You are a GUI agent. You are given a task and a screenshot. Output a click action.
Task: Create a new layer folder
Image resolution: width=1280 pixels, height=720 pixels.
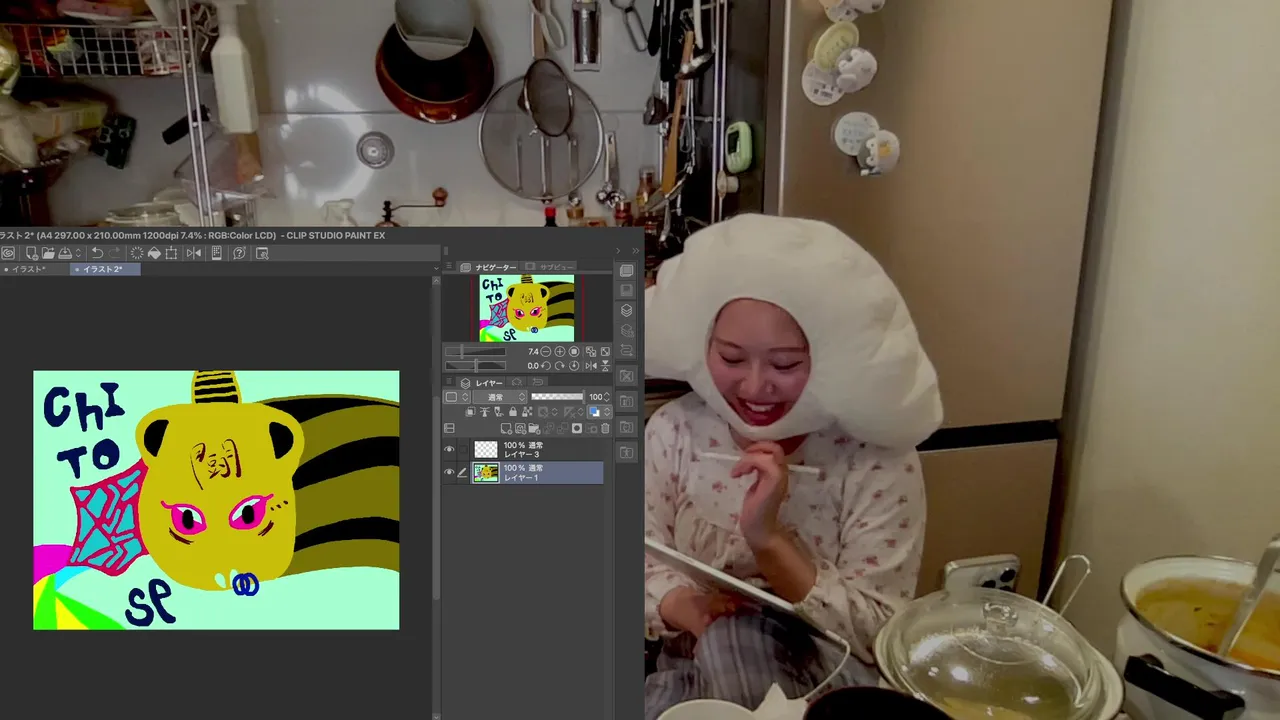534,428
